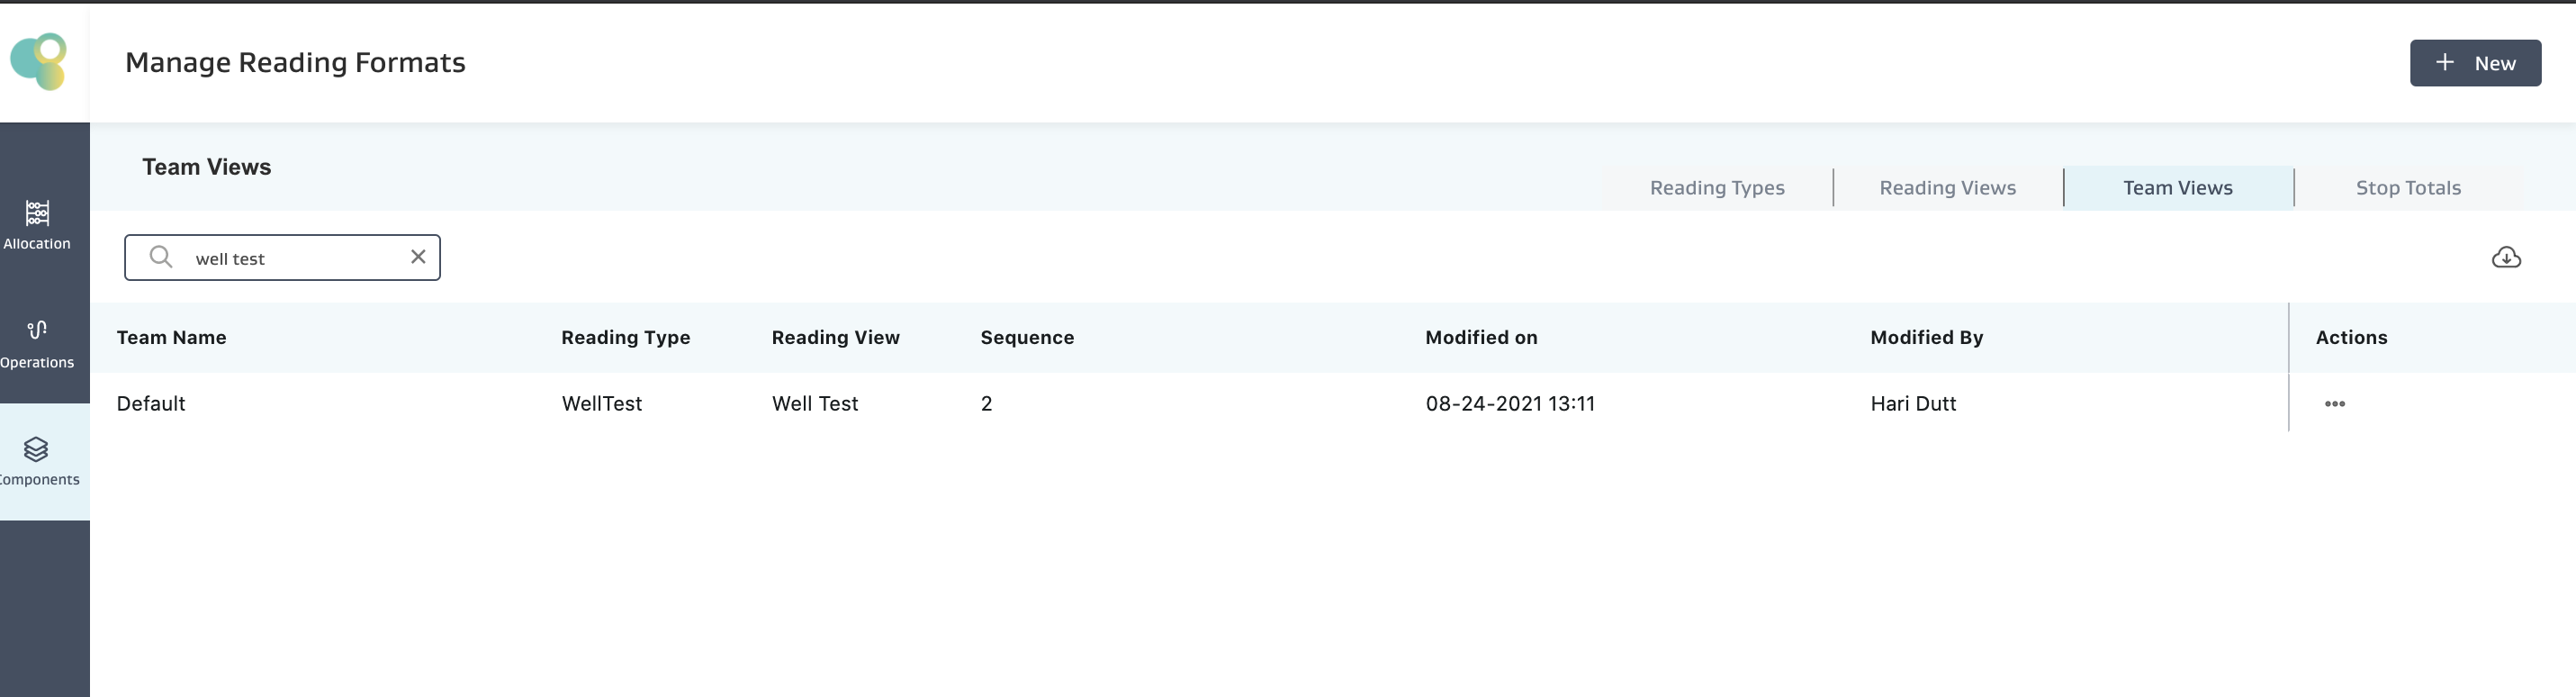Screen dimensions: 2576x697
Task: Sort by Team Name column header
Action: click(x=171, y=338)
